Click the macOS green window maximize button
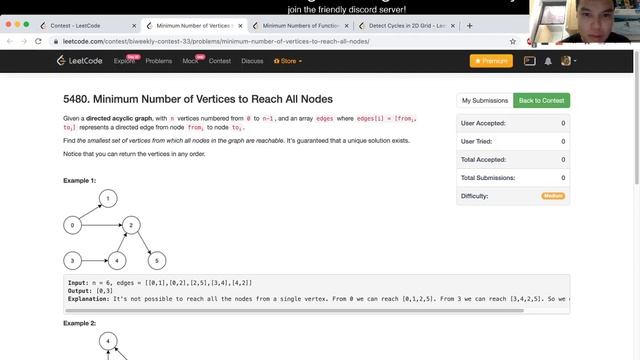The width and height of the screenshot is (640, 360). [x=27, y=24]
